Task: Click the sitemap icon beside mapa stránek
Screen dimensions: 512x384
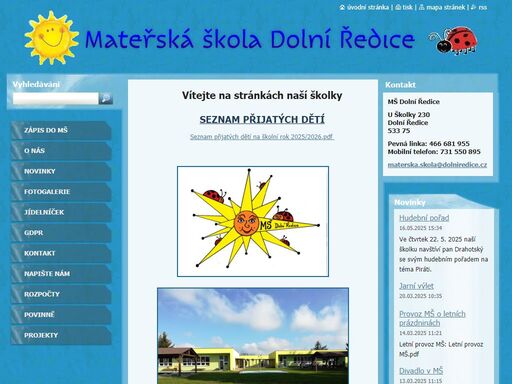Action: 422,7
